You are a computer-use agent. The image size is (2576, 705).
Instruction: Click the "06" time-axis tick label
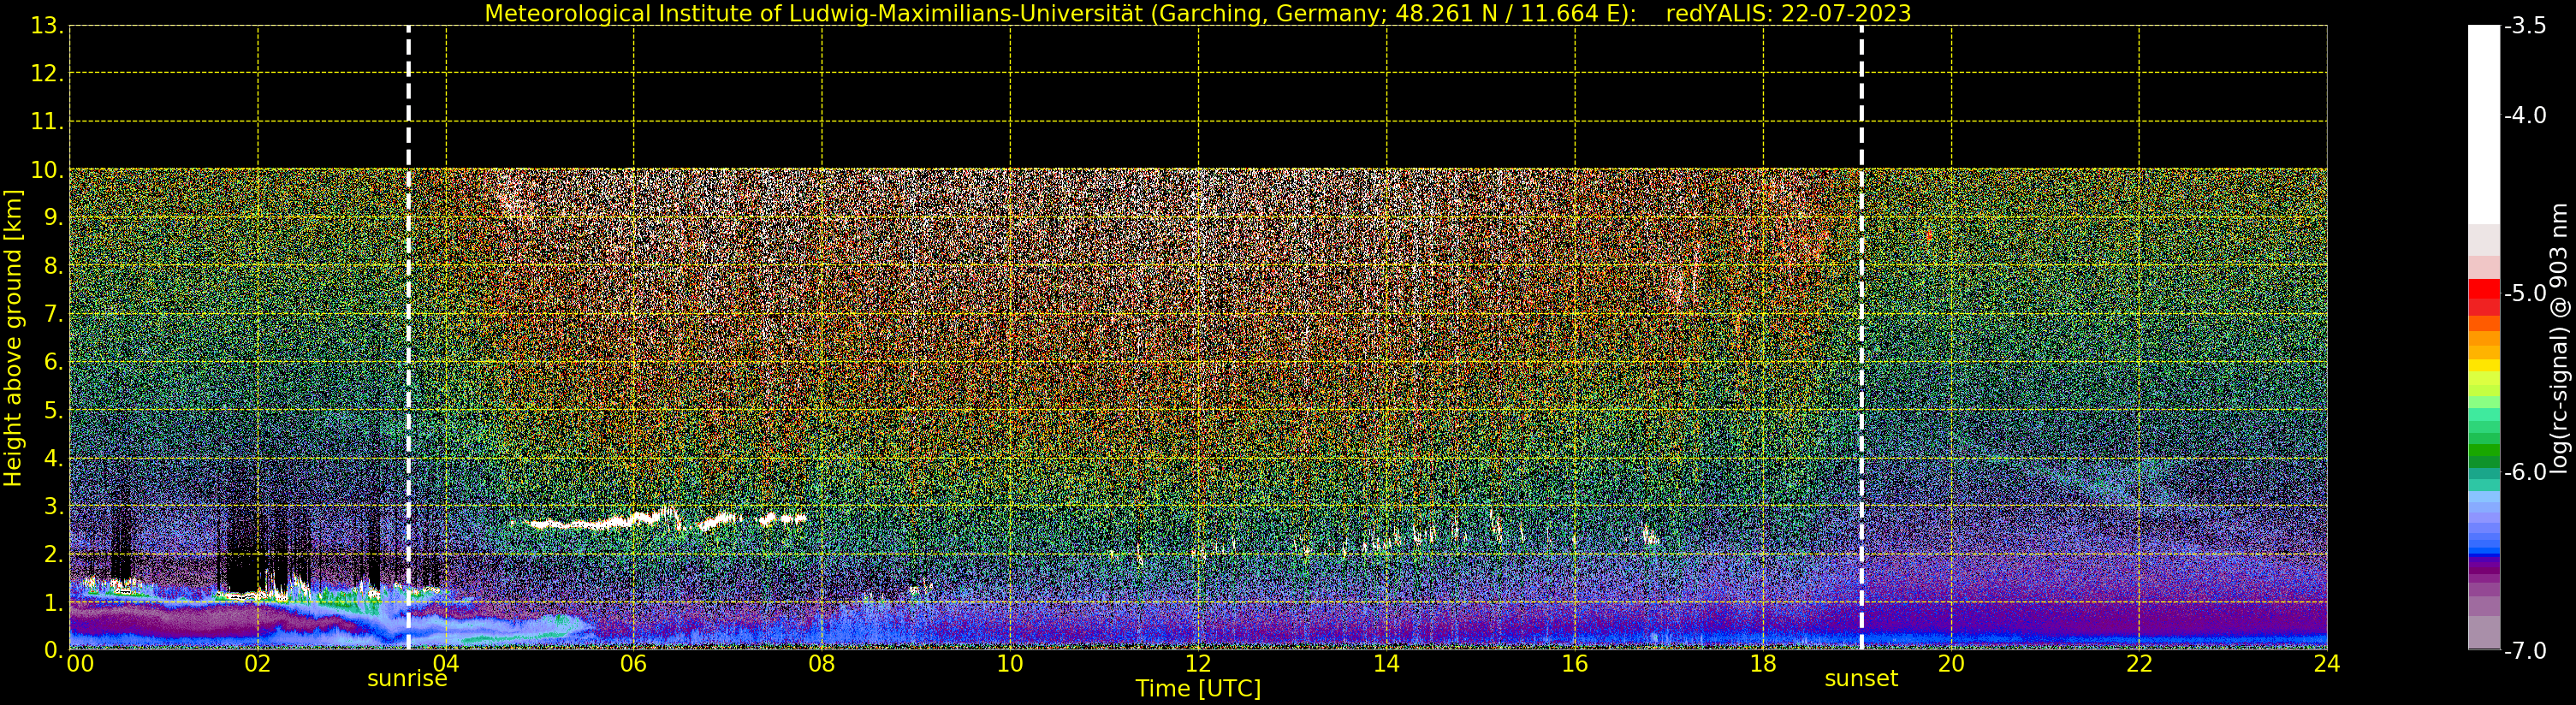coord(633,664)
